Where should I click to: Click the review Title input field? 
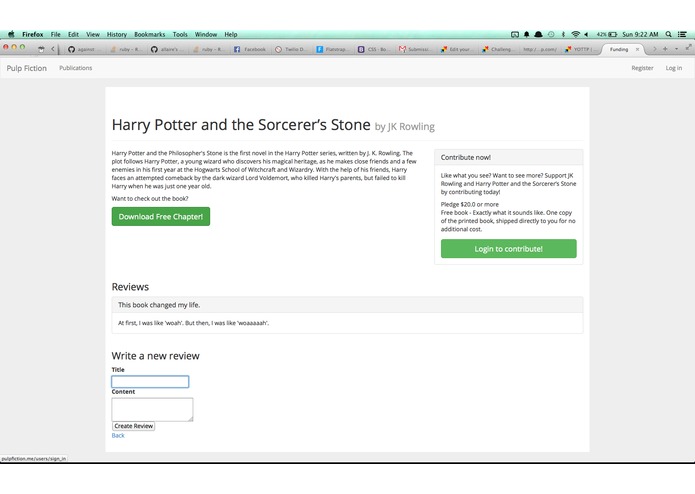[150, 381]
